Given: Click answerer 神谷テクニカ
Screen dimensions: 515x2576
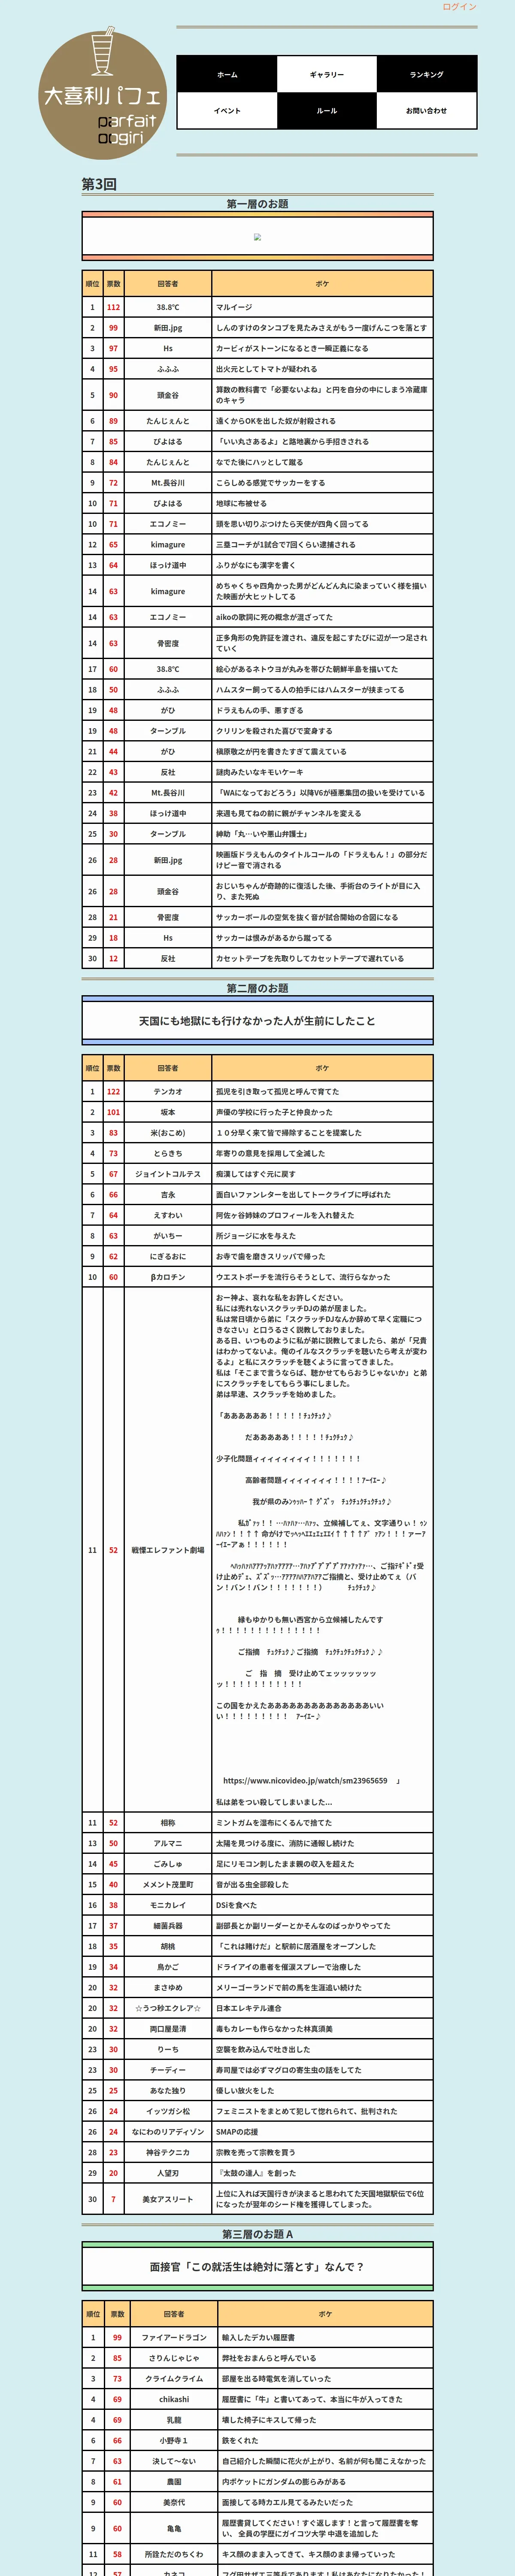Looking at the screenshot, I should point(168,2152).
